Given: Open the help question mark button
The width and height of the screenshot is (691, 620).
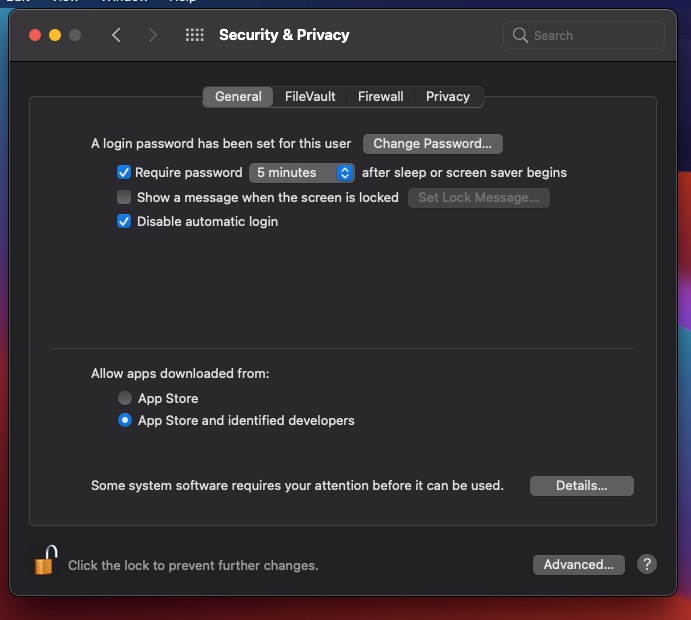Looking at the screenshot, I should 646,564.
